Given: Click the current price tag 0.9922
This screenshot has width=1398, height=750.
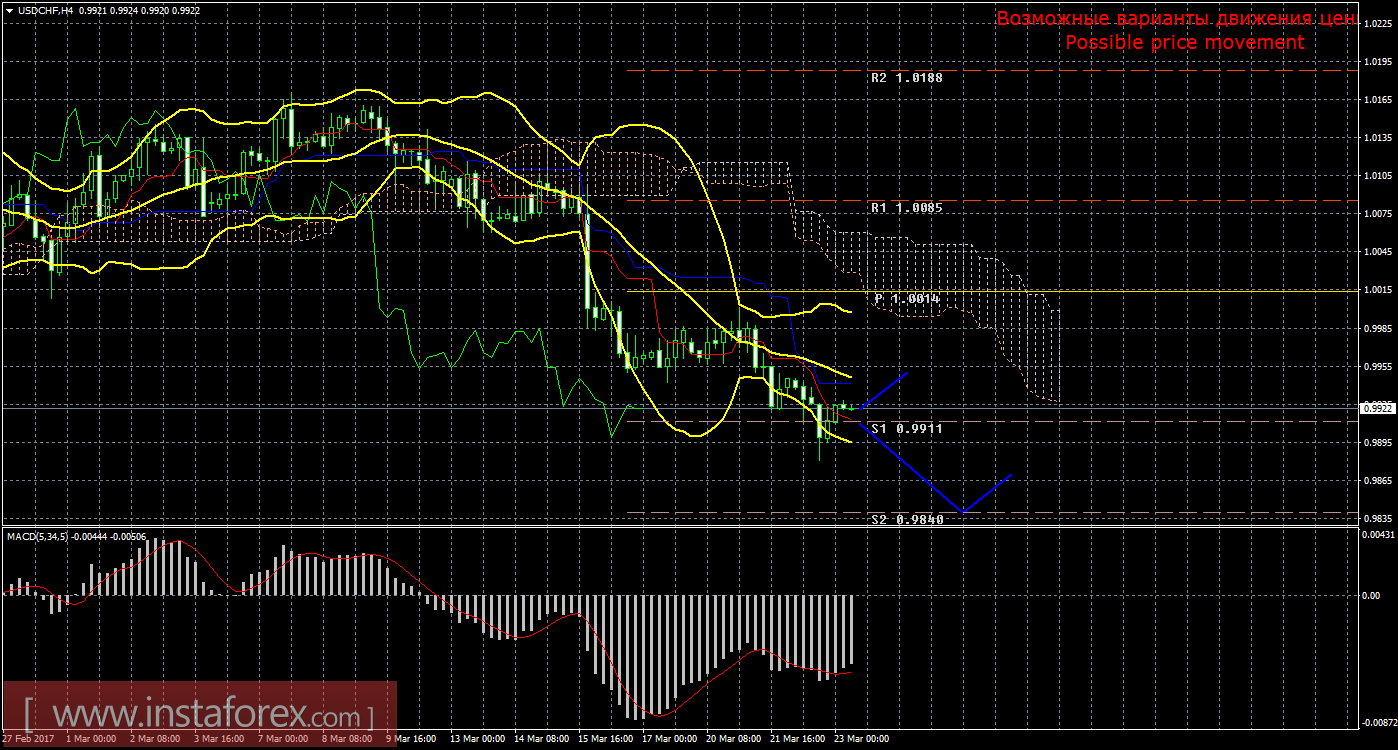Looking at the screenshot, I should point(1376,408).
